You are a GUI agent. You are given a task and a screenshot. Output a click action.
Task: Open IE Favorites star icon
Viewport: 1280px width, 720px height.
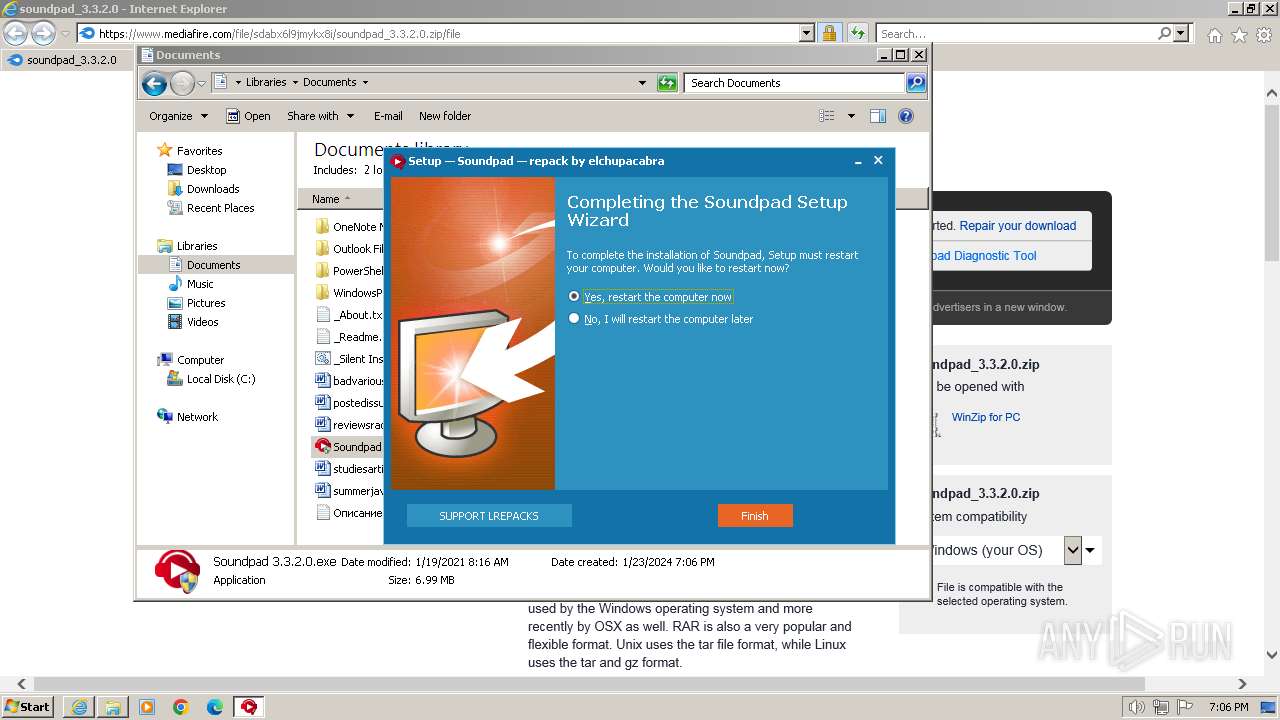pyautogui.click(x=1240, y=35)
